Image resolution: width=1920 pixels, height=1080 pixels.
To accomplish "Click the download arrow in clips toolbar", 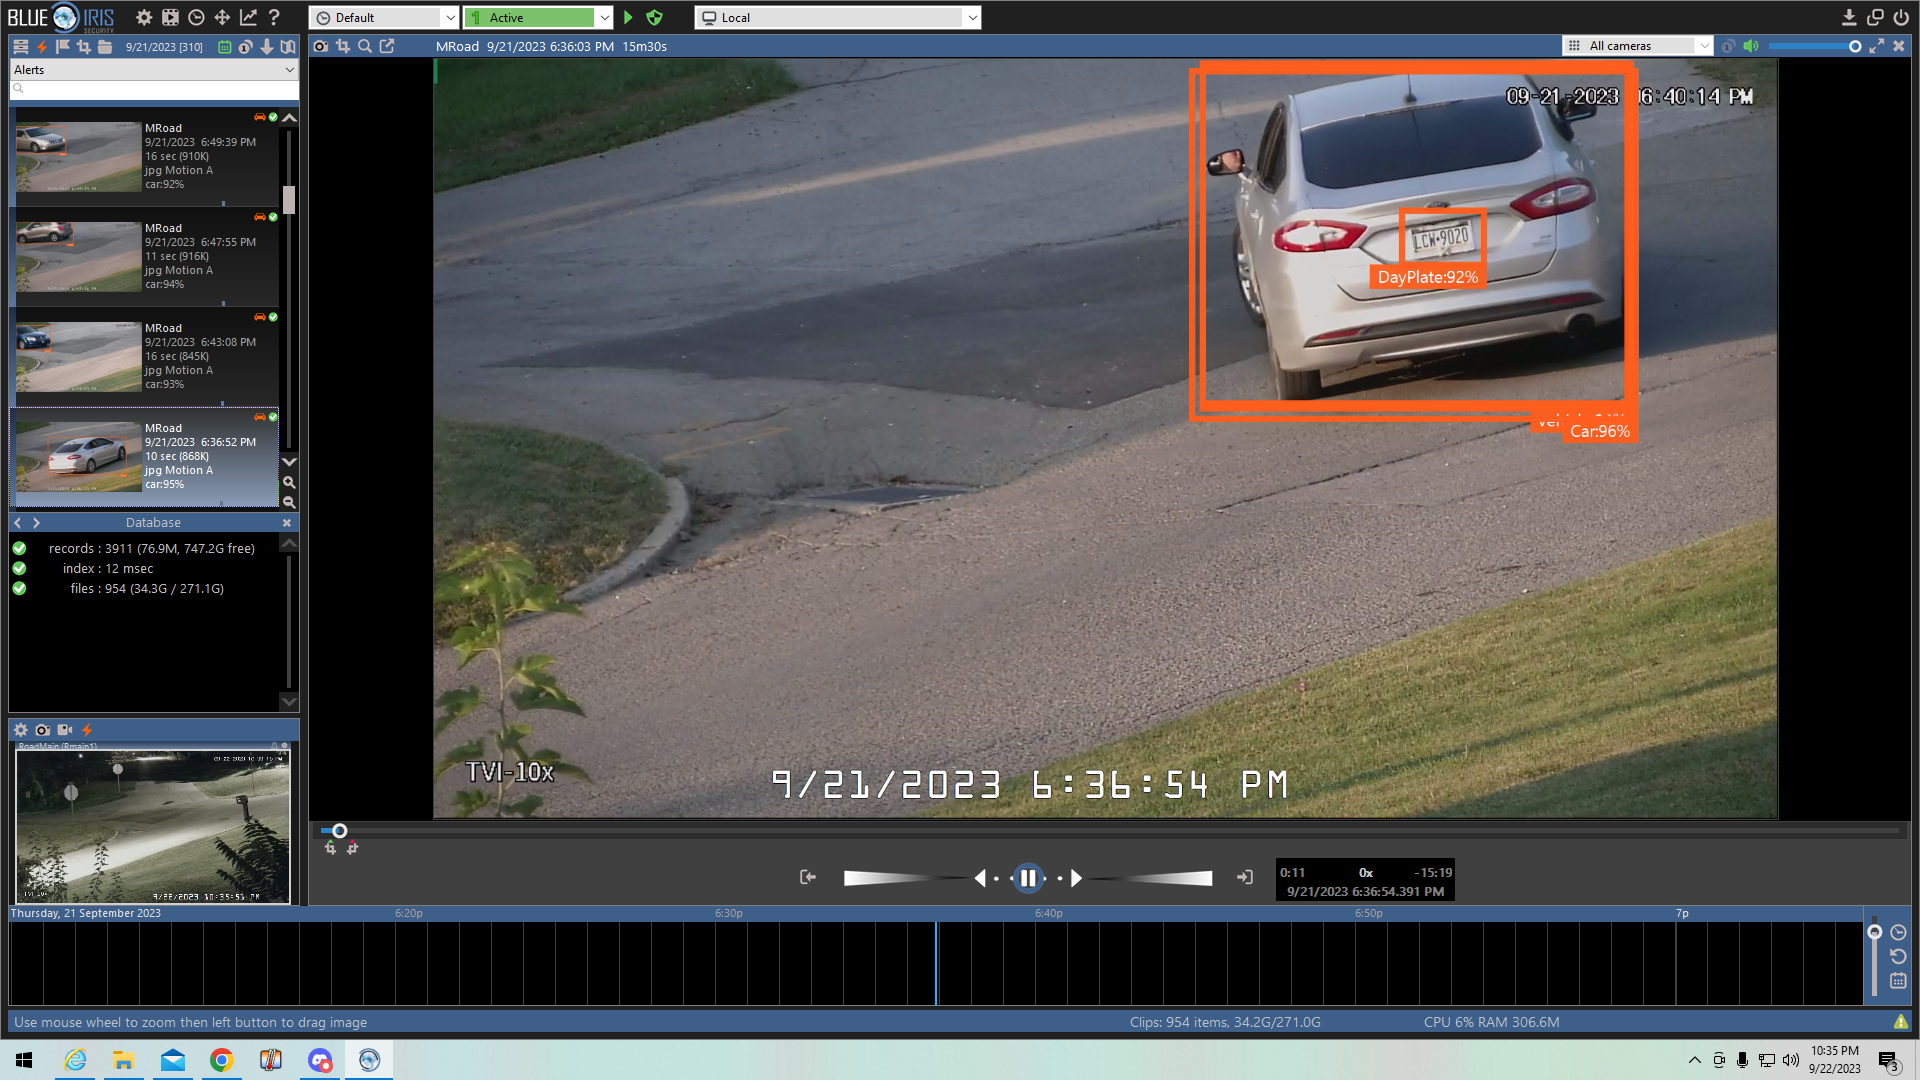I will (267, 47).
